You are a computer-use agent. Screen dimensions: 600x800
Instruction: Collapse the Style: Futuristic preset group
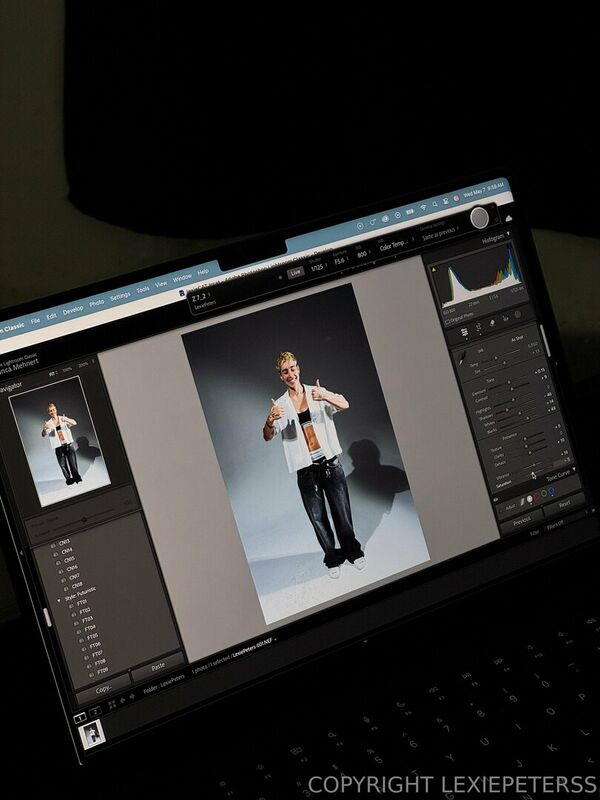(59, 601)
